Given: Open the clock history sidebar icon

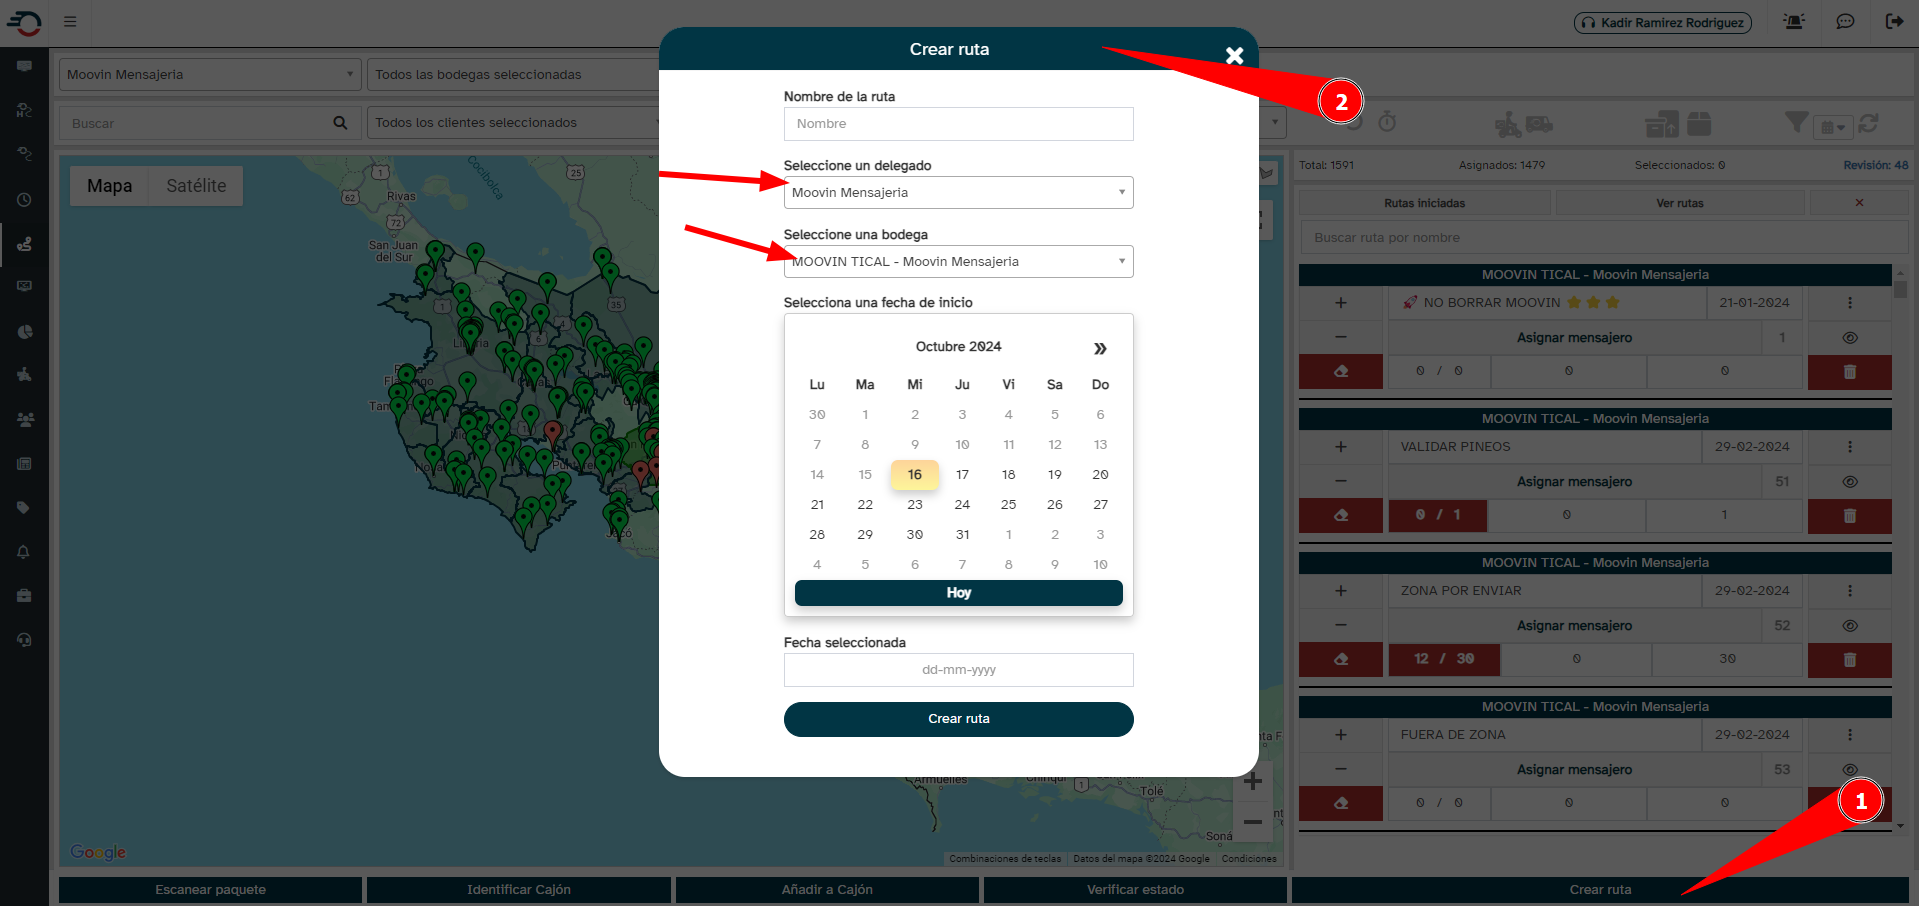Looking at the screenshot, I should [x=24, y=200].
